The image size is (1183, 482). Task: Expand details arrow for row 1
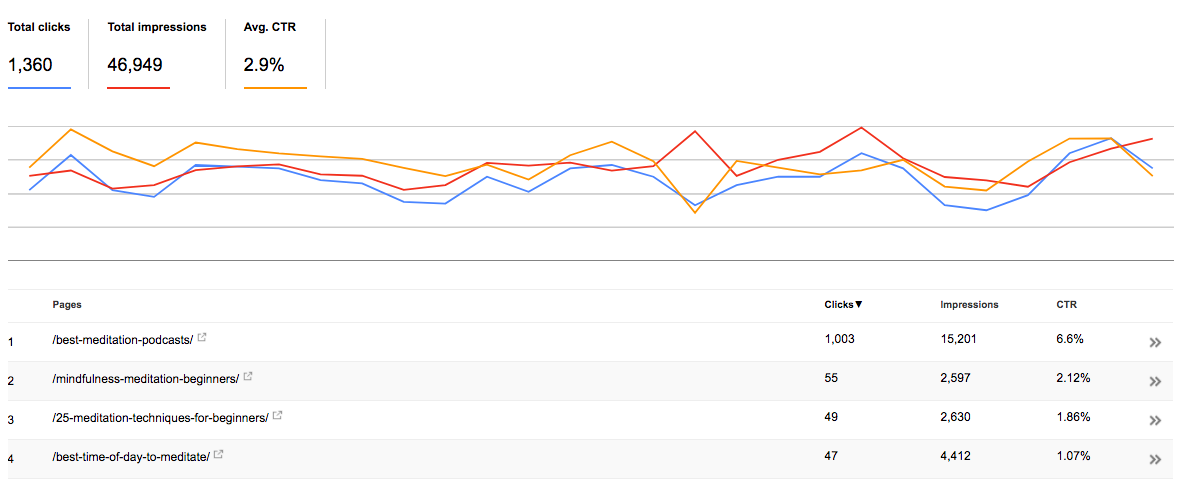click(1155, 342)
